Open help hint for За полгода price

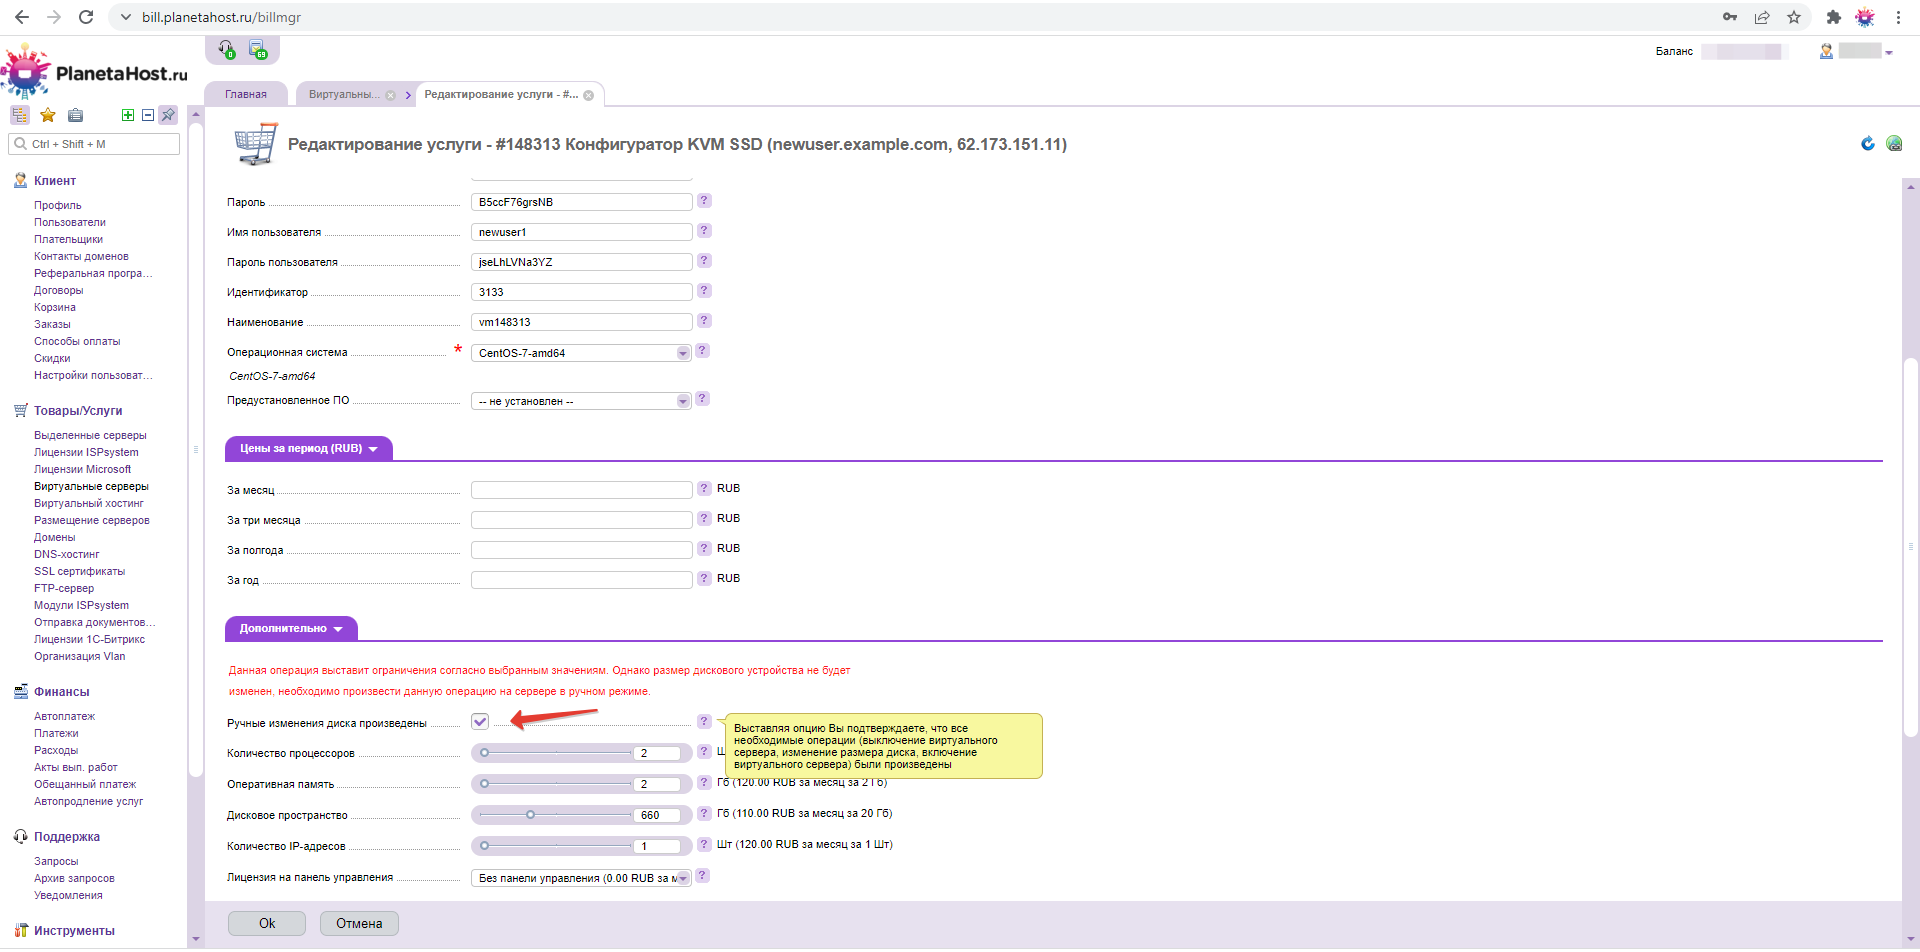pyautogui.click(x=704, y=549)
